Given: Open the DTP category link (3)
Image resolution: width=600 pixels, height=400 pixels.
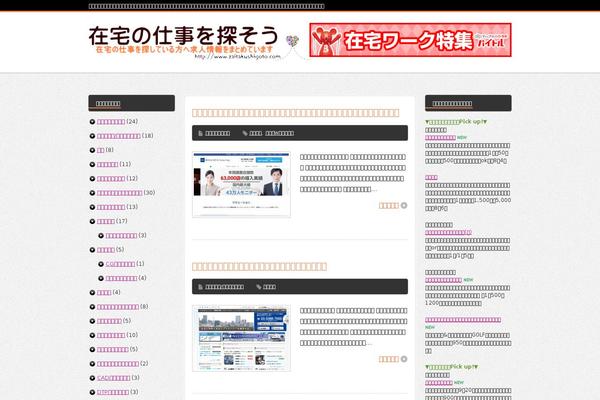Looking at the screenshot, I should 112,392.
